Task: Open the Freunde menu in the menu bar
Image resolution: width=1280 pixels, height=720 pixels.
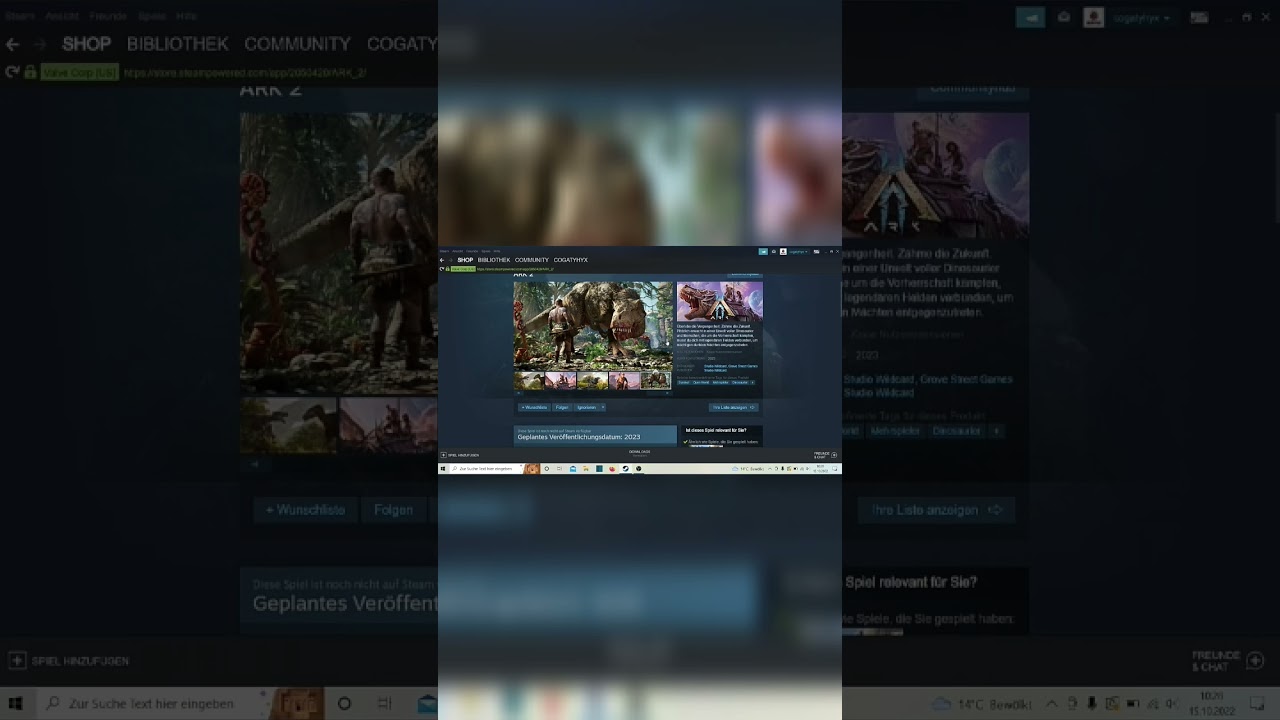Action: 472,251
